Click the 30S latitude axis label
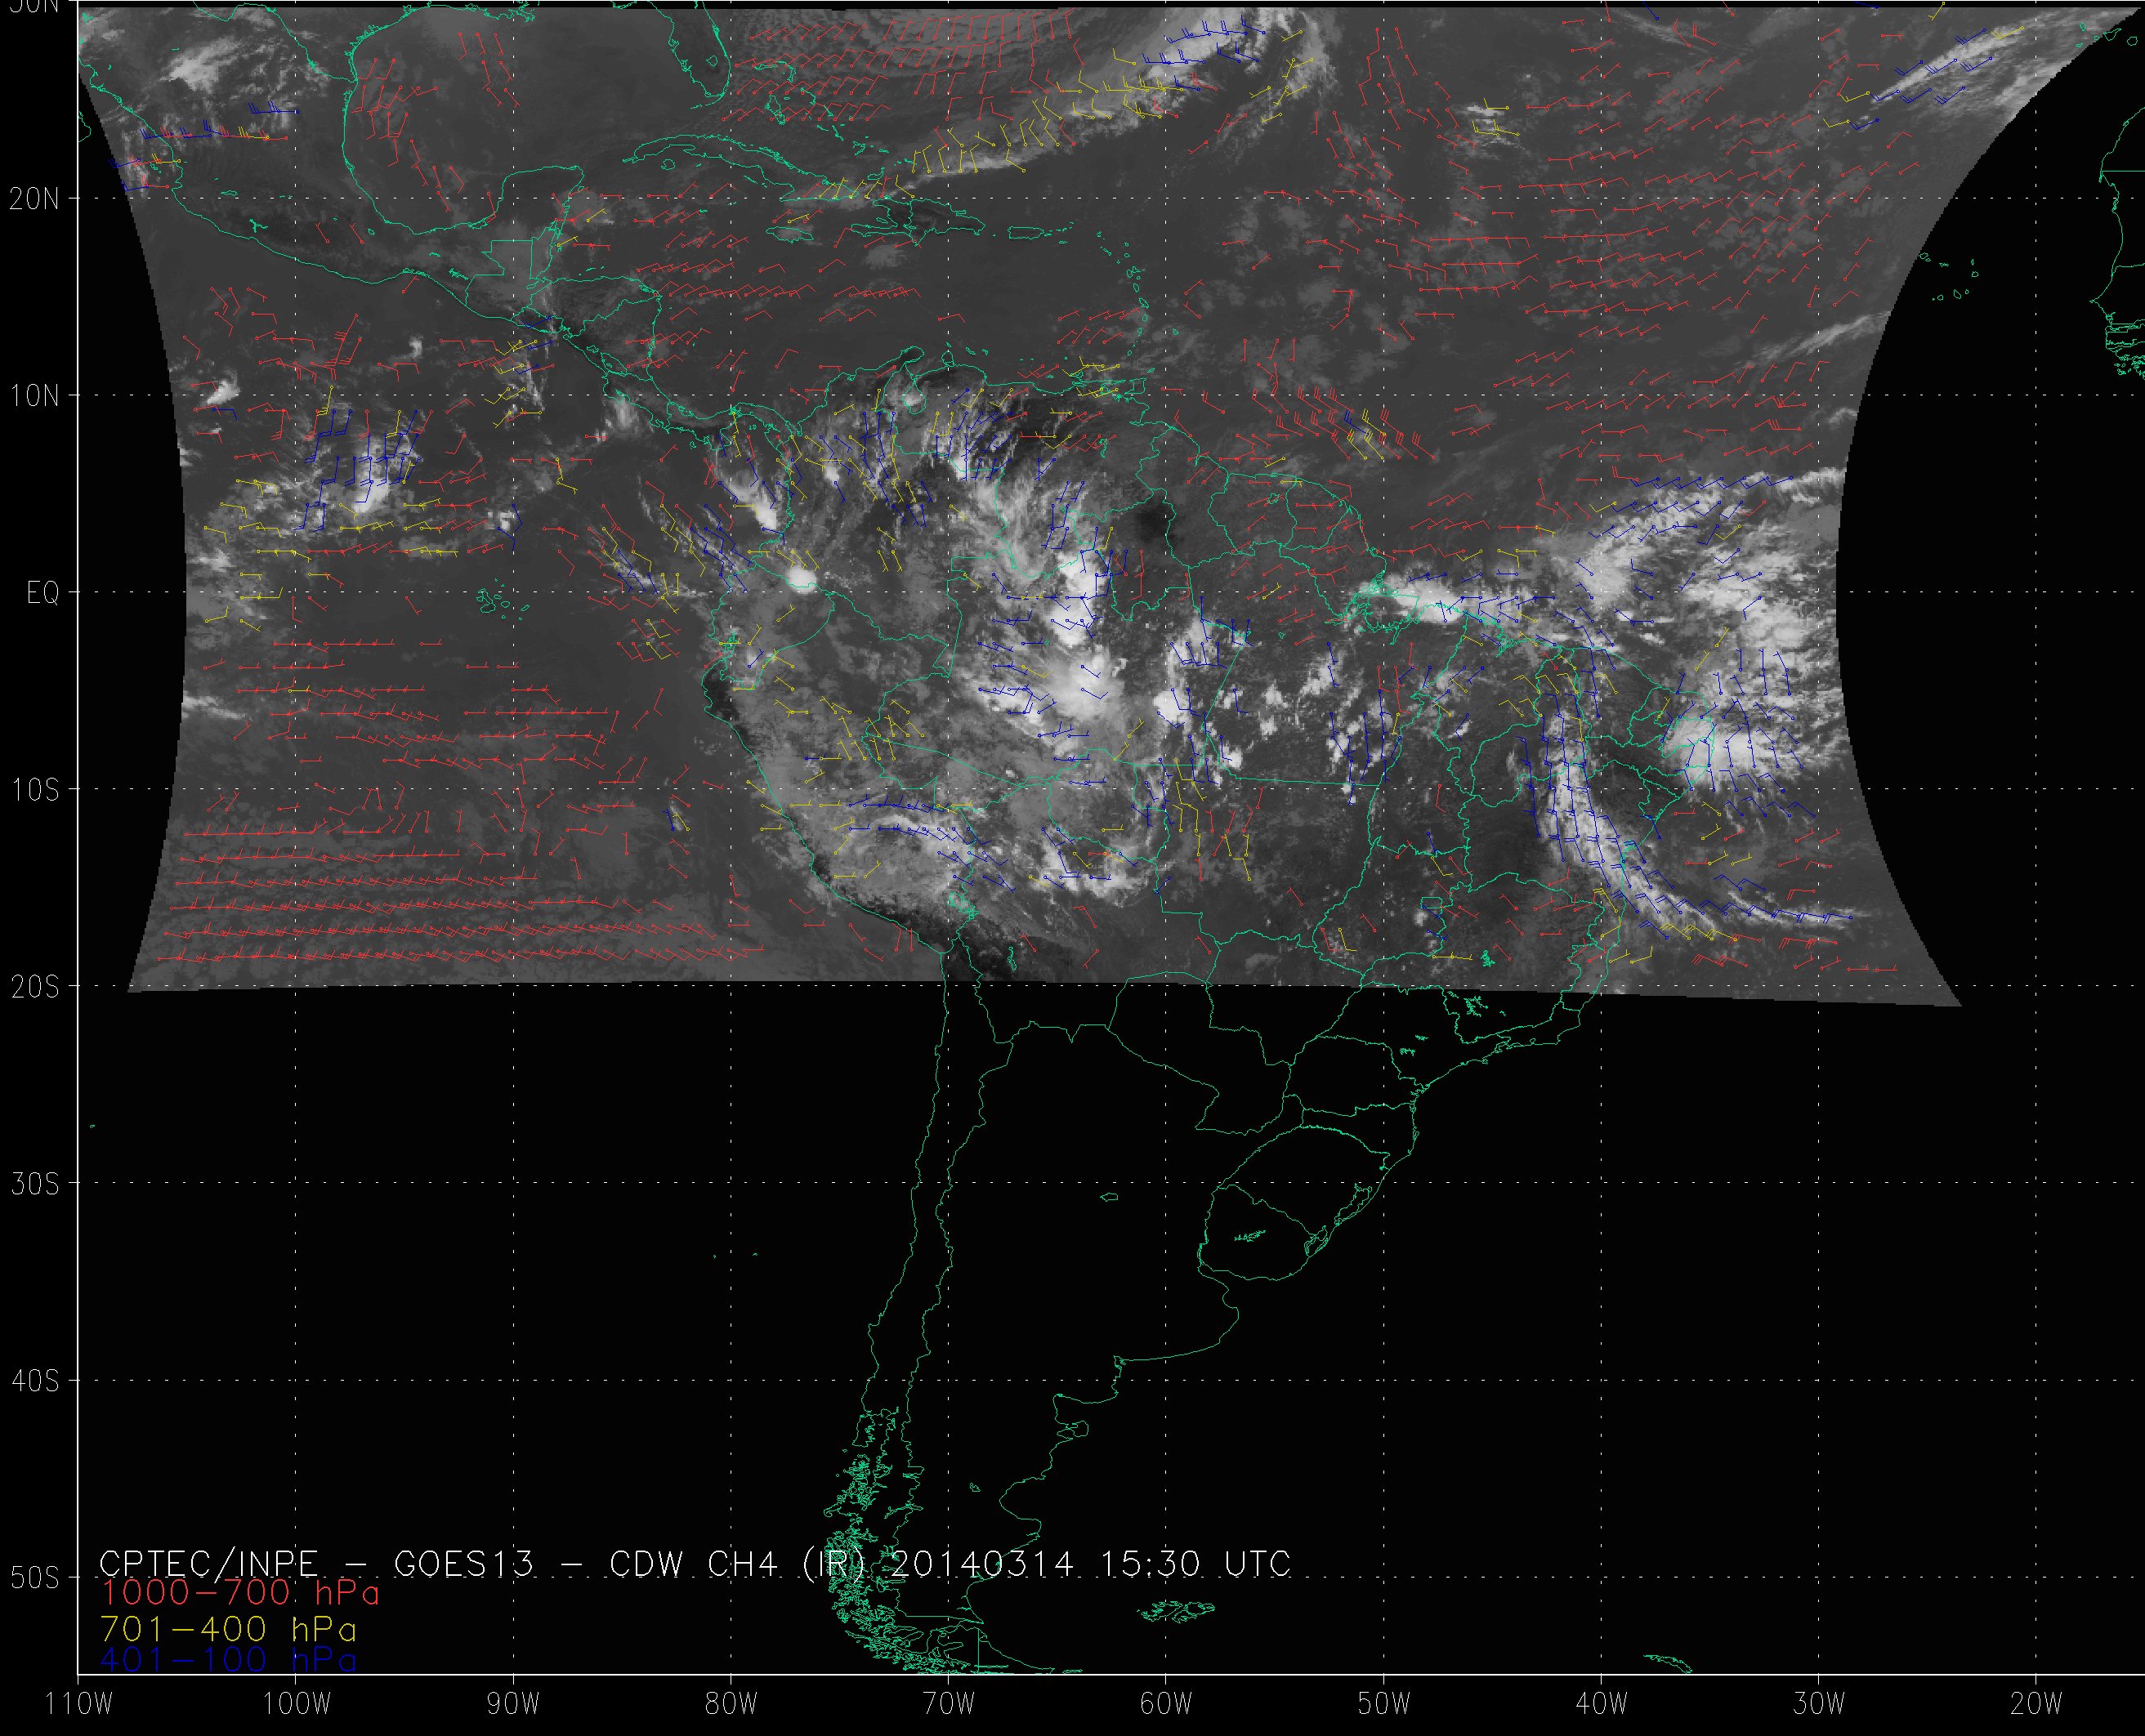 click(35, 1184)
